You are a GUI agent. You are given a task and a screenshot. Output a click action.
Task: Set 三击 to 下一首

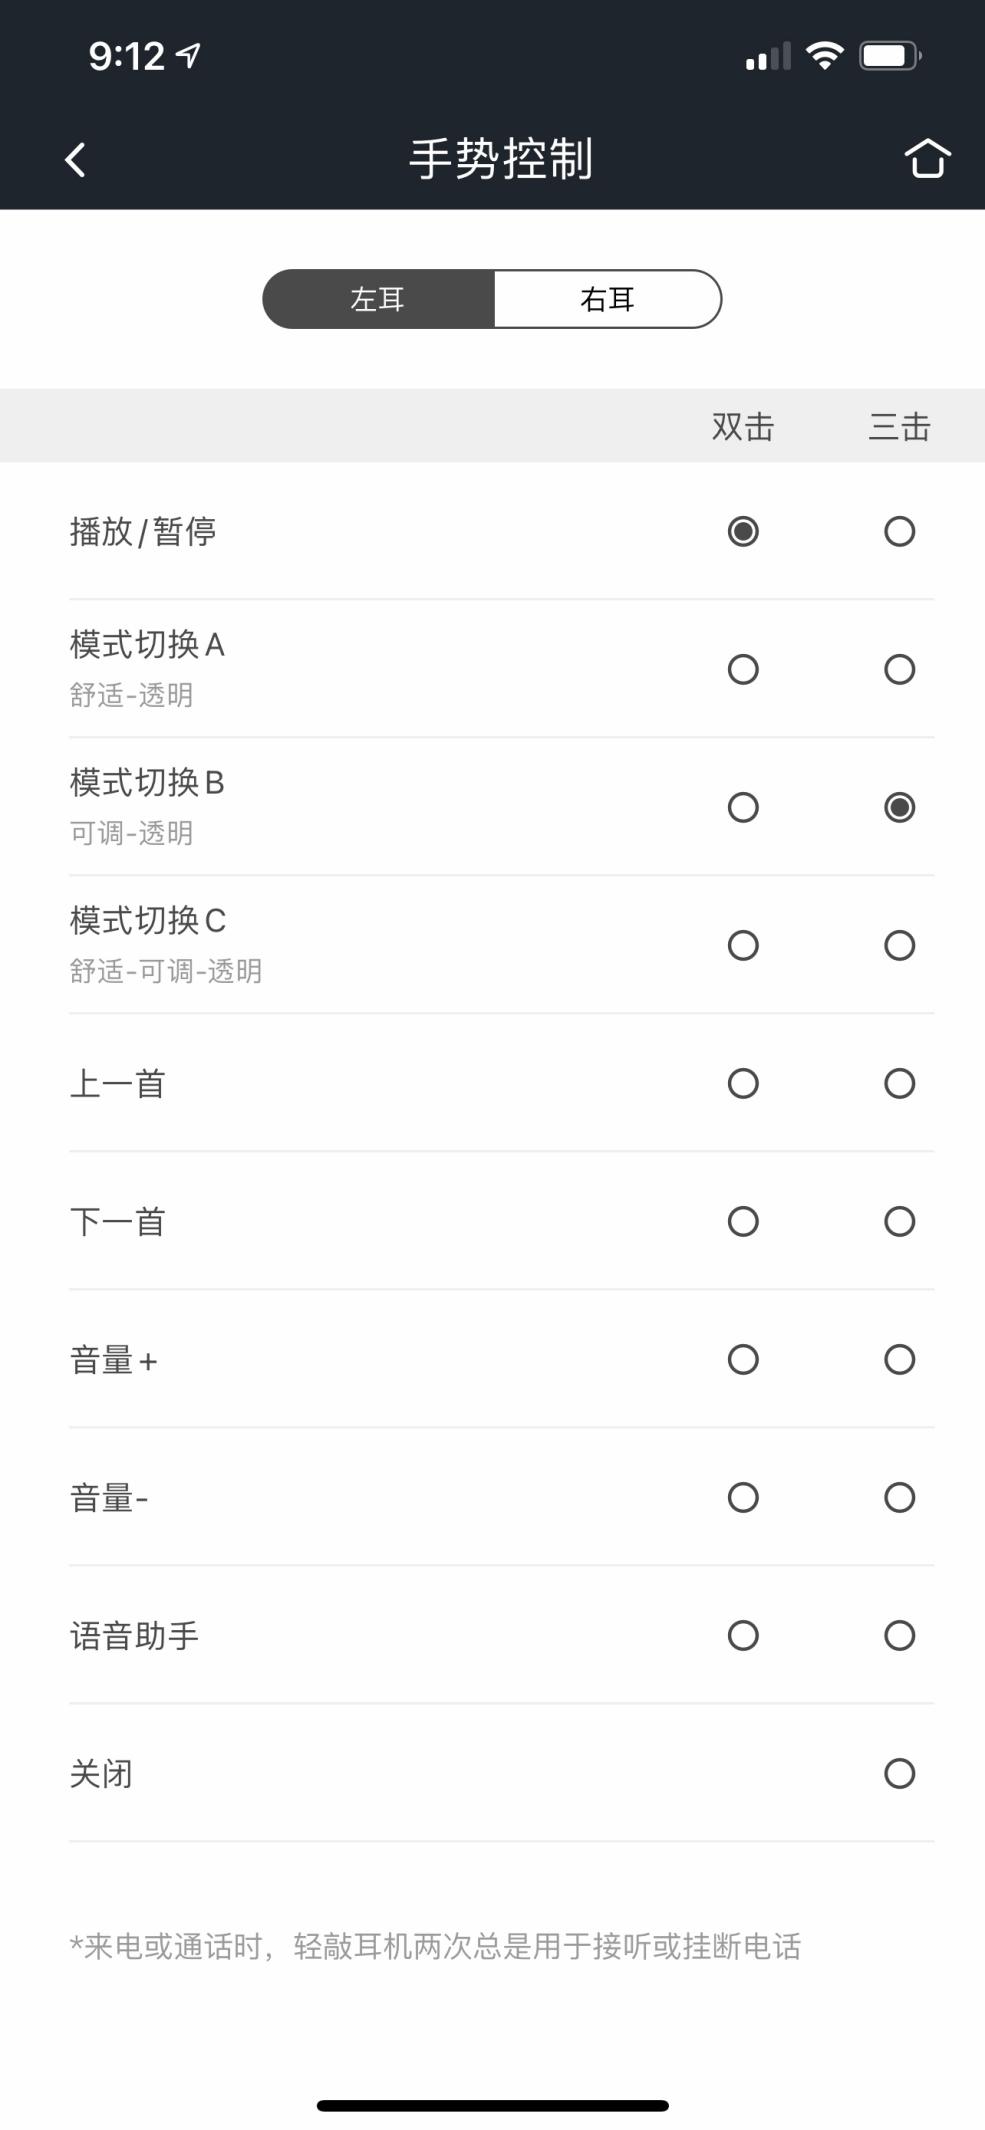899,1221
